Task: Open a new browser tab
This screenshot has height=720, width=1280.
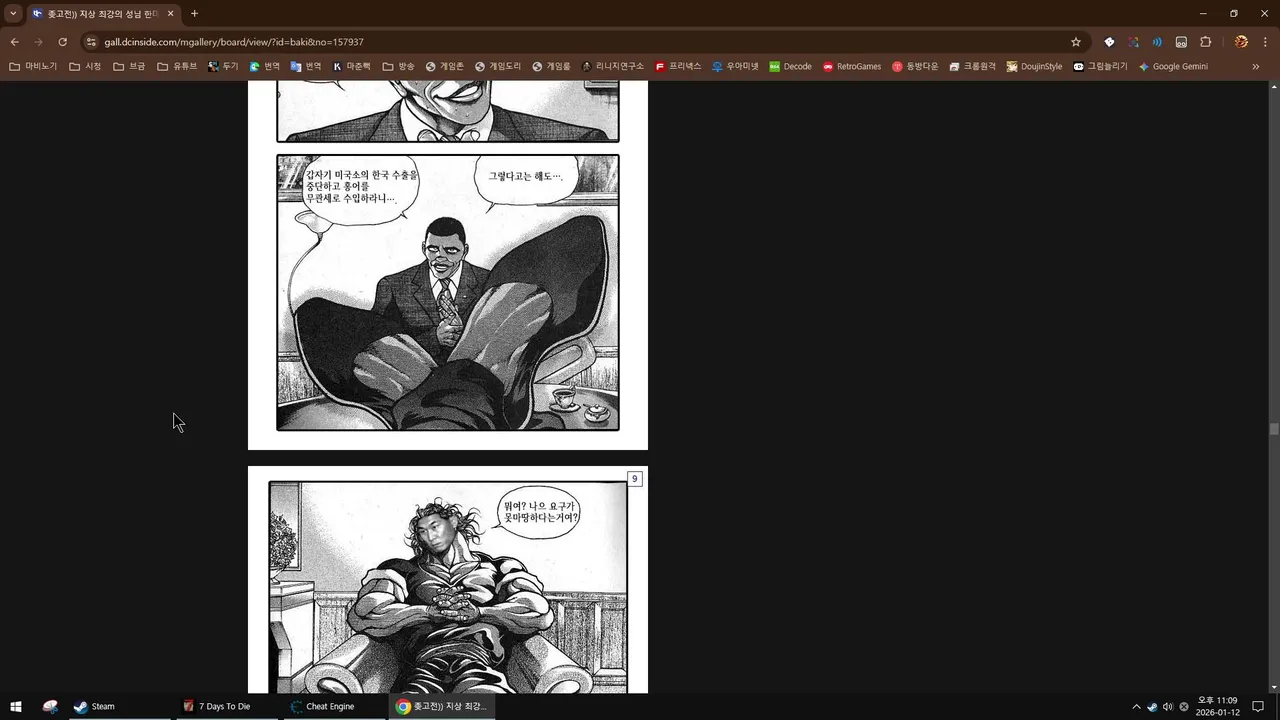Action: click(x=194, y=14)
